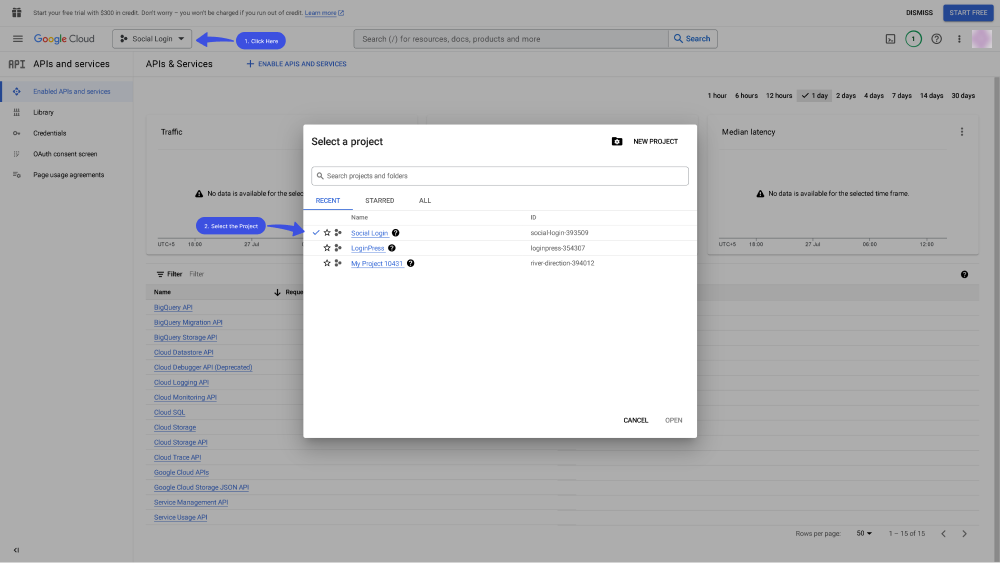
Task: Select the 7 days time range
Action: 902,96
